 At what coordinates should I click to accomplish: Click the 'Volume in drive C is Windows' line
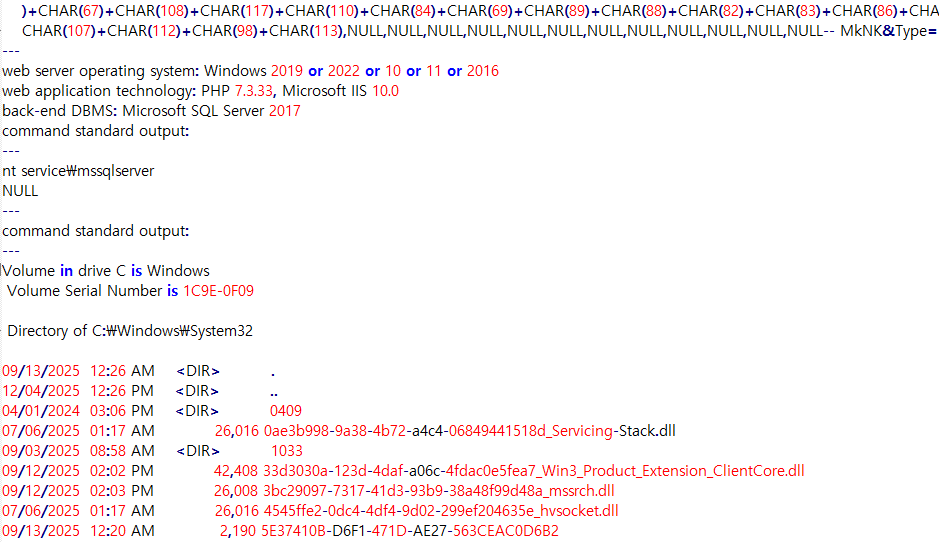106,271
